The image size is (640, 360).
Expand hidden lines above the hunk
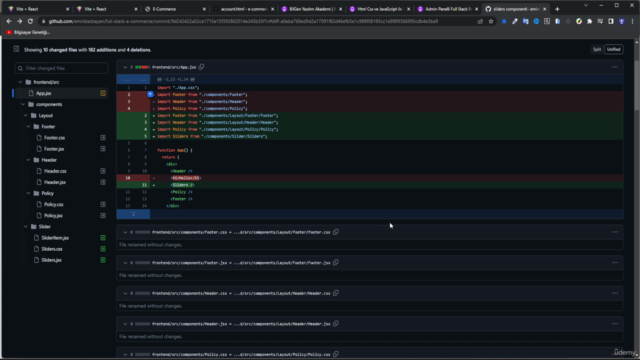pos(133,79)
